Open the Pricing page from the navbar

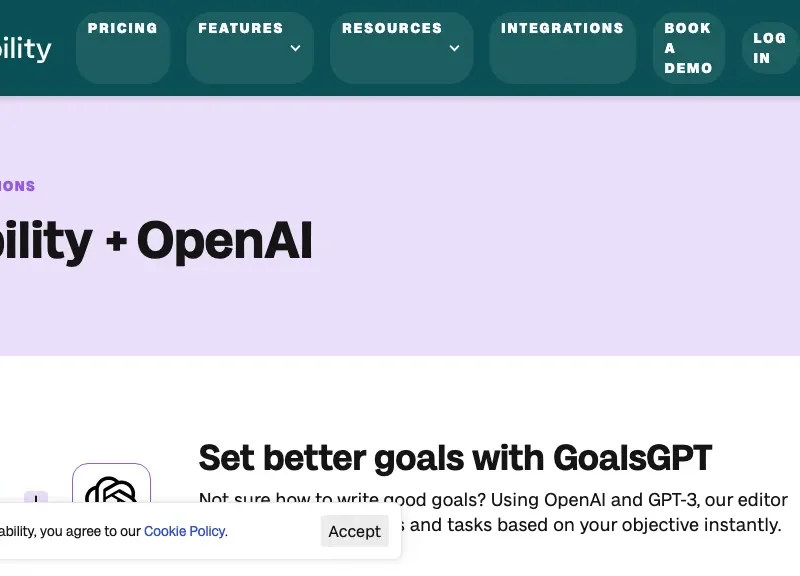click(123, 29)
